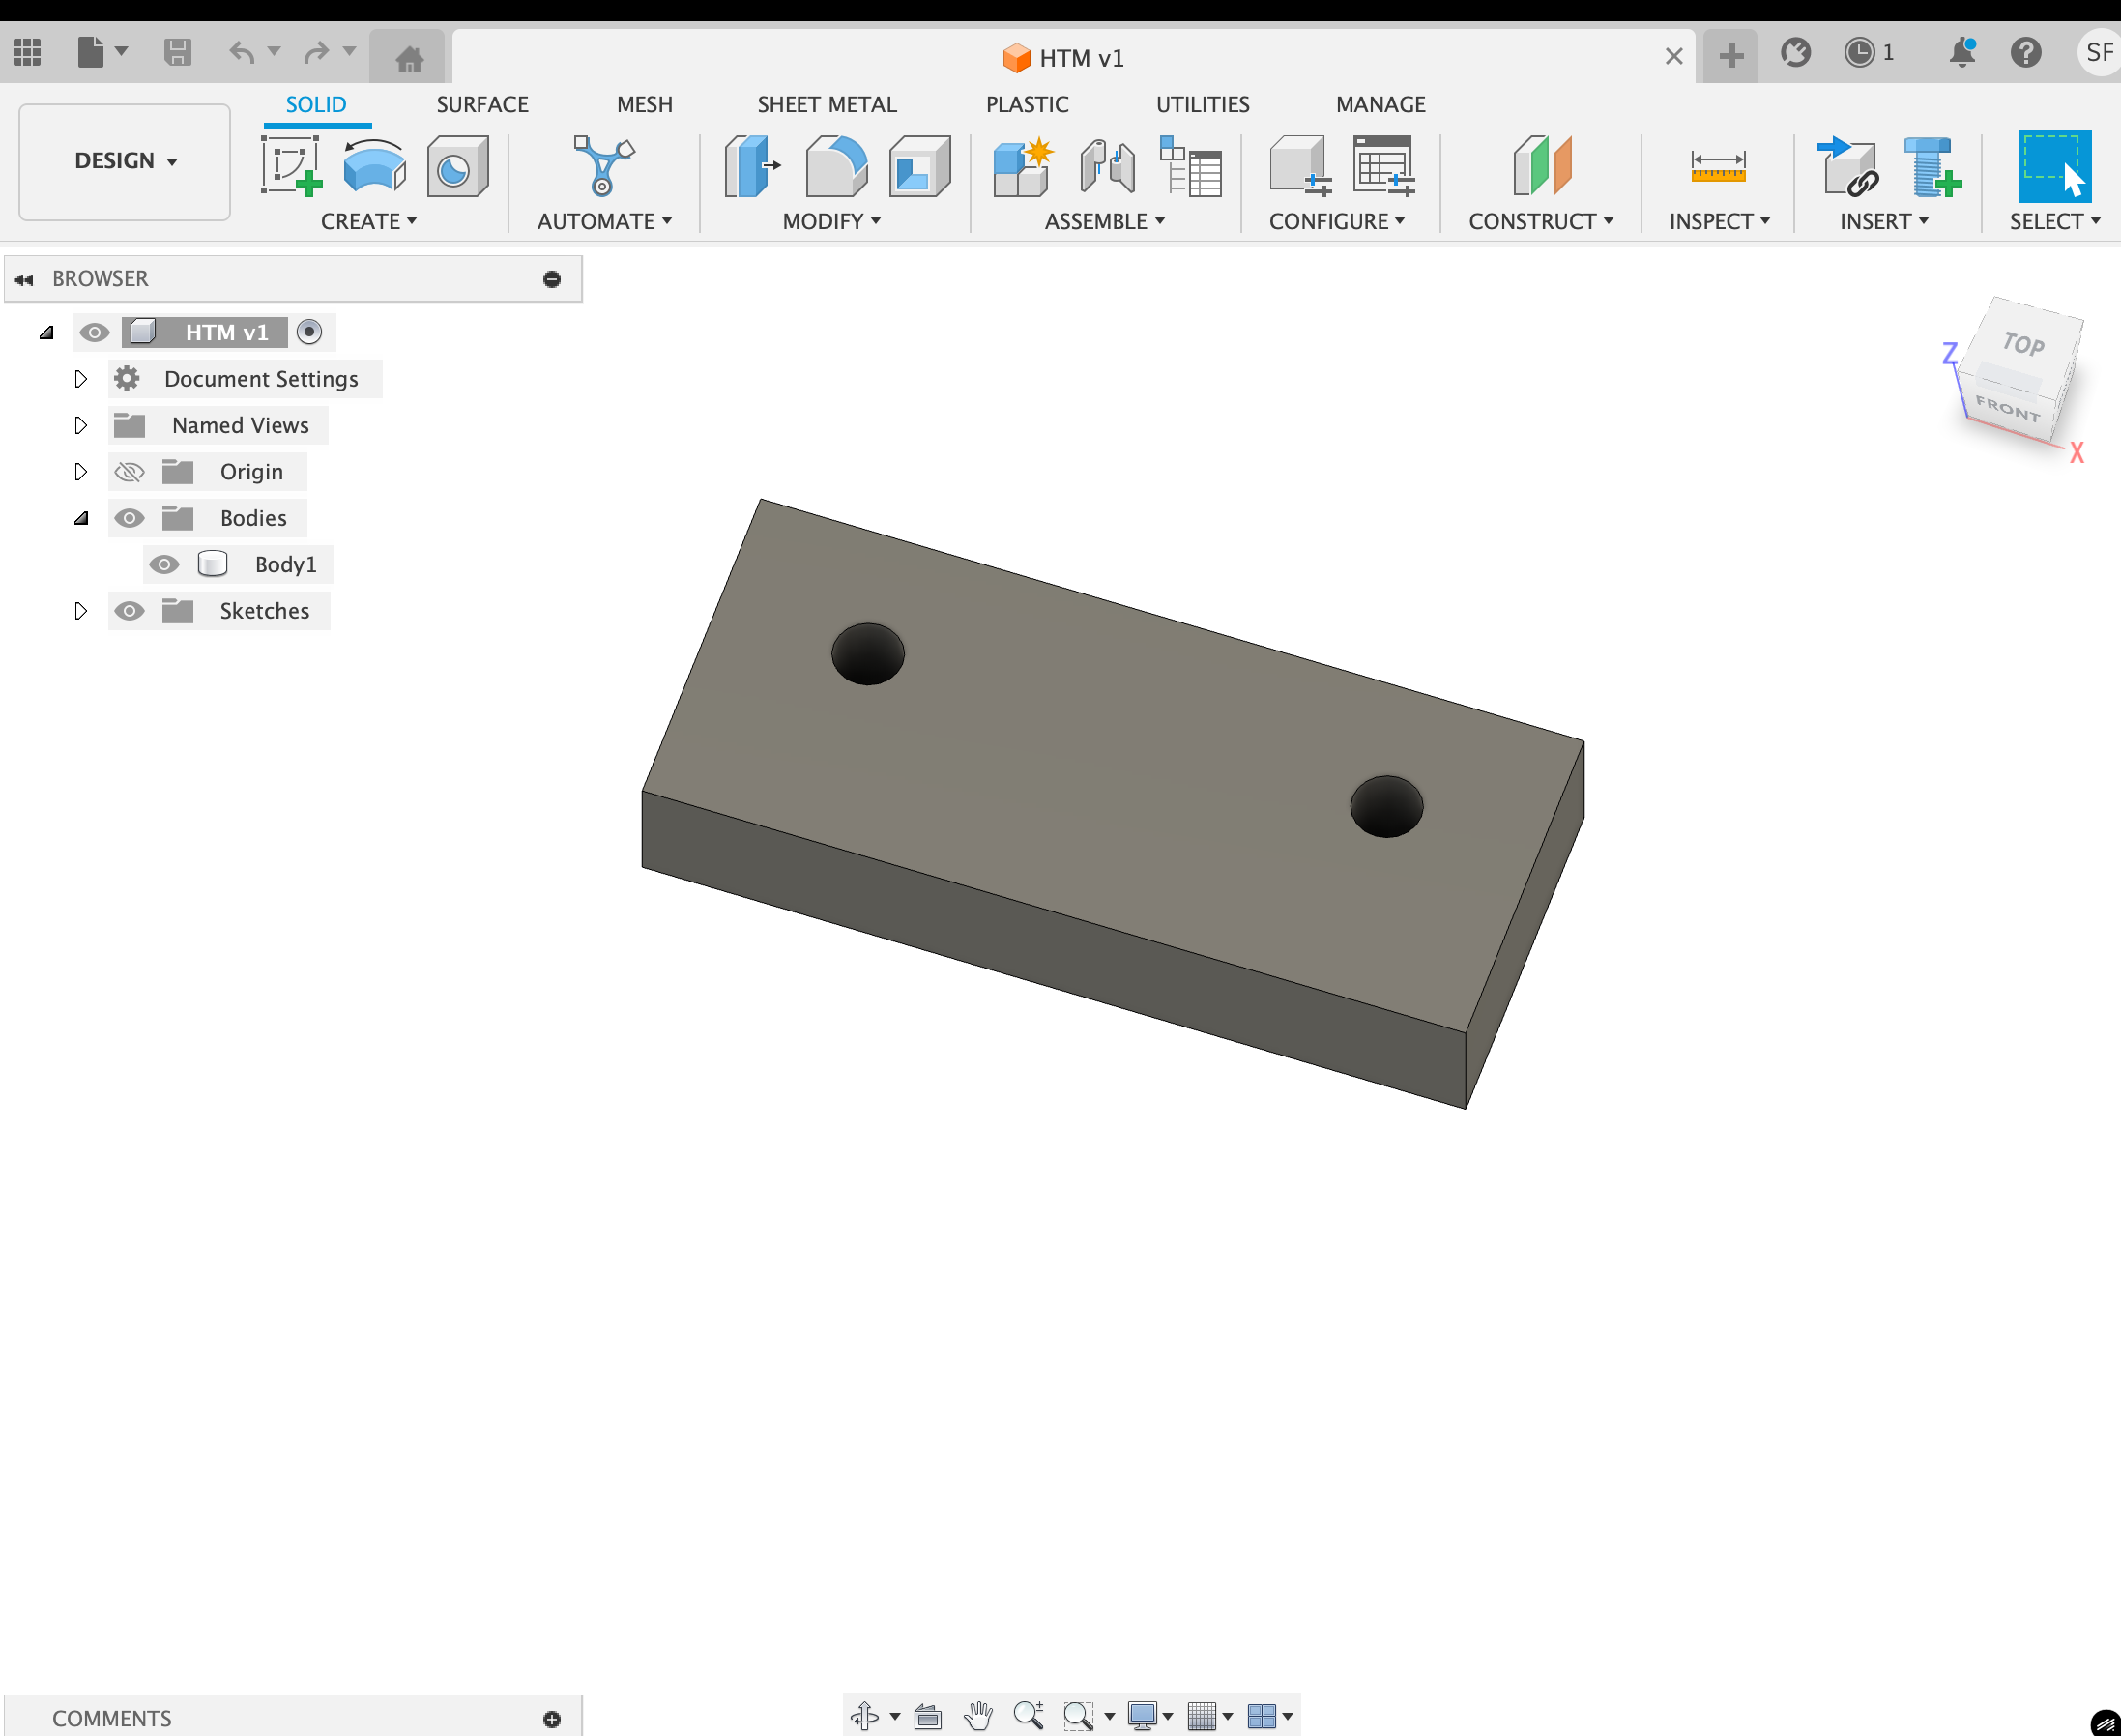Click the TOP face of ViewCube
Image resolution: width=2121 pixels, height=1736 pixels.
(x=2022, y=344)
